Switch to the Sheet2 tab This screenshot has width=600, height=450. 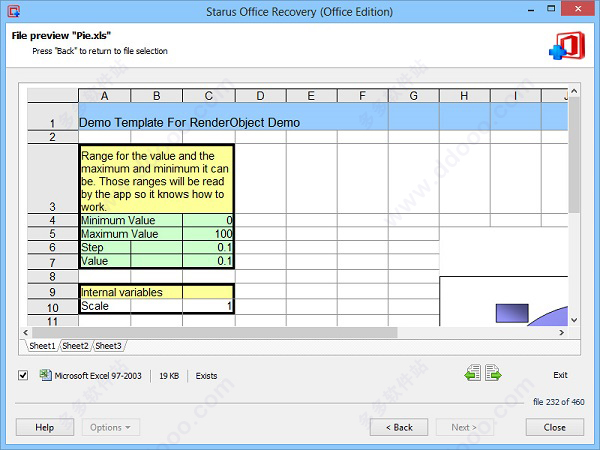[75, 346]
